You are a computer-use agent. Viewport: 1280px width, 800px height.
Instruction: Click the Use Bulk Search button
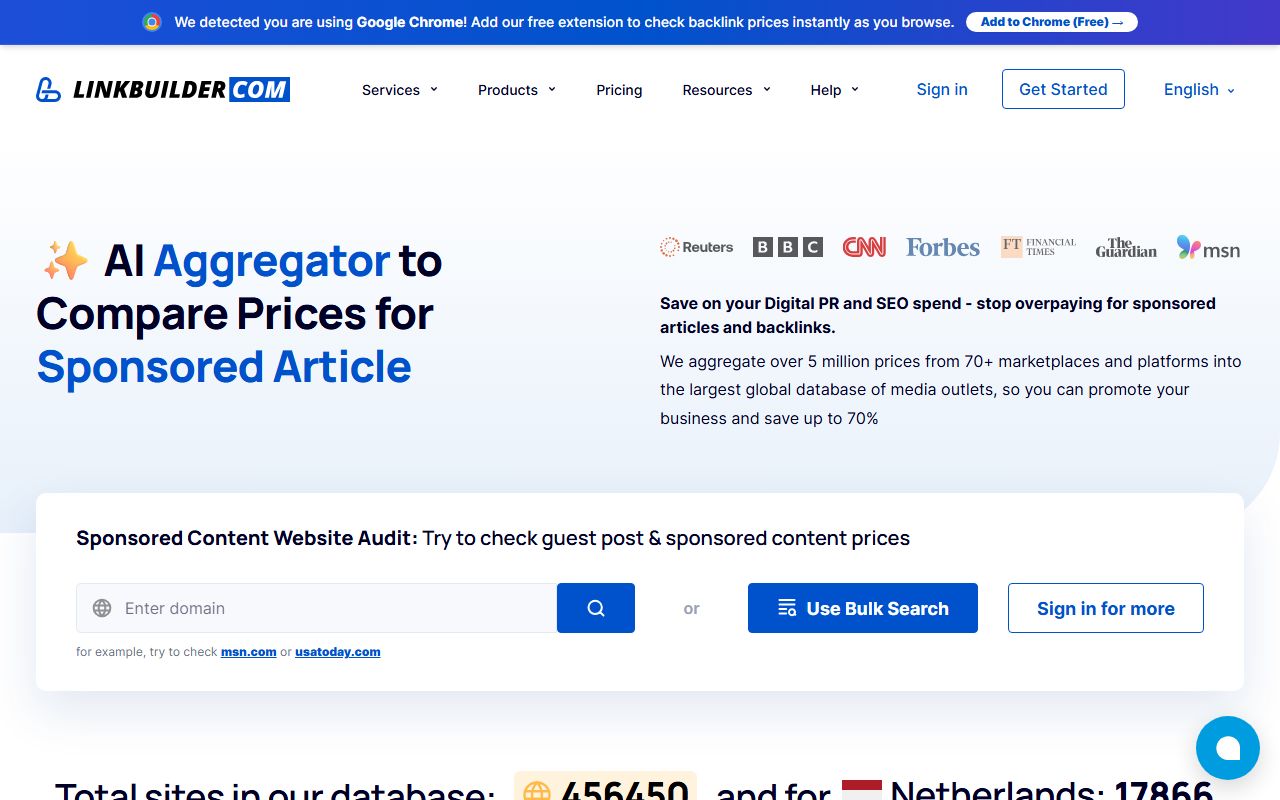tap(863, 608)
